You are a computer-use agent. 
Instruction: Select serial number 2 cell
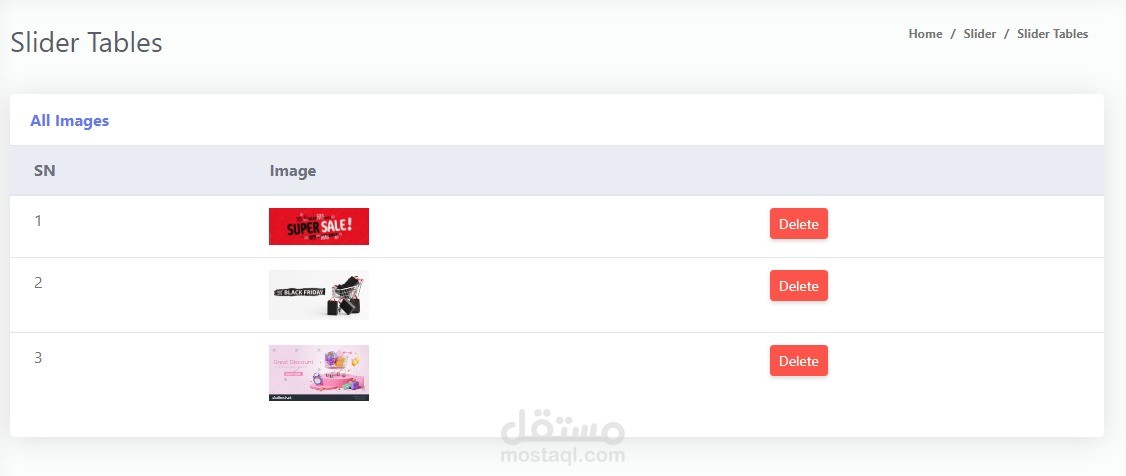(x=38, y=283)
